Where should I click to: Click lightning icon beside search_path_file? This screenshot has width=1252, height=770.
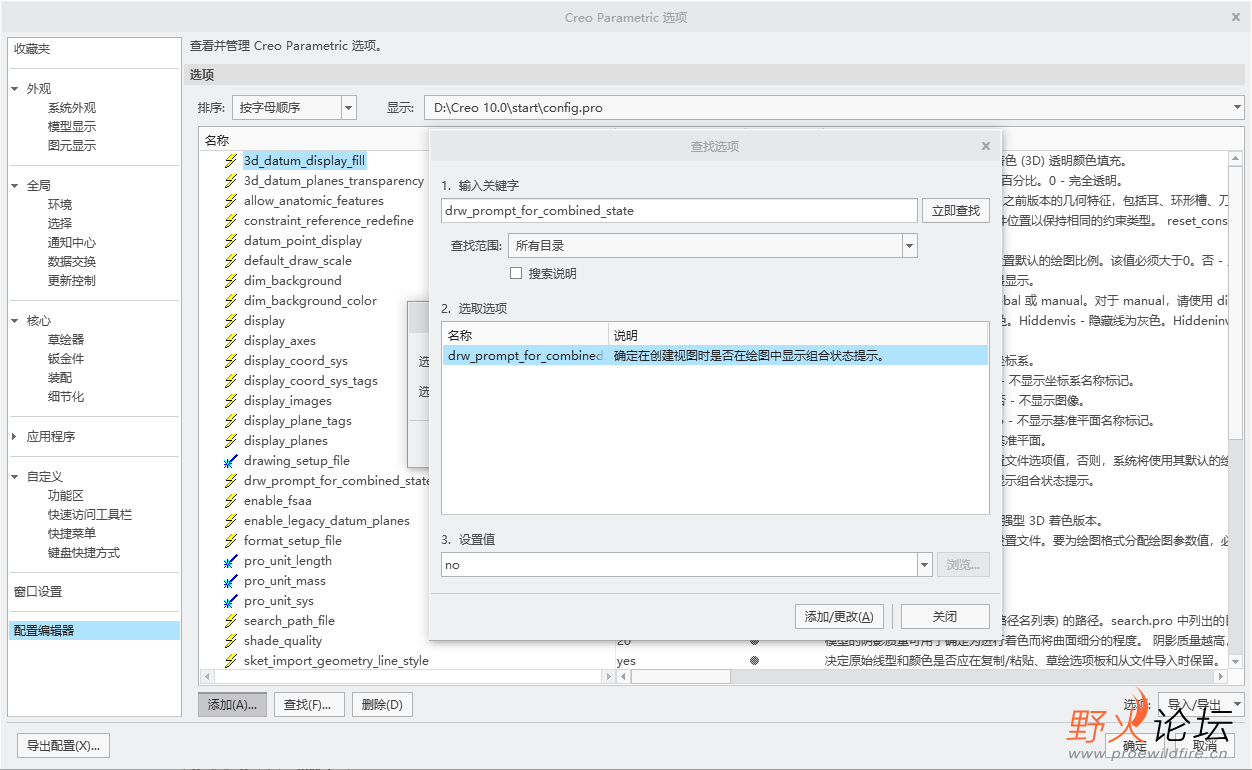[x=231, y=621]
